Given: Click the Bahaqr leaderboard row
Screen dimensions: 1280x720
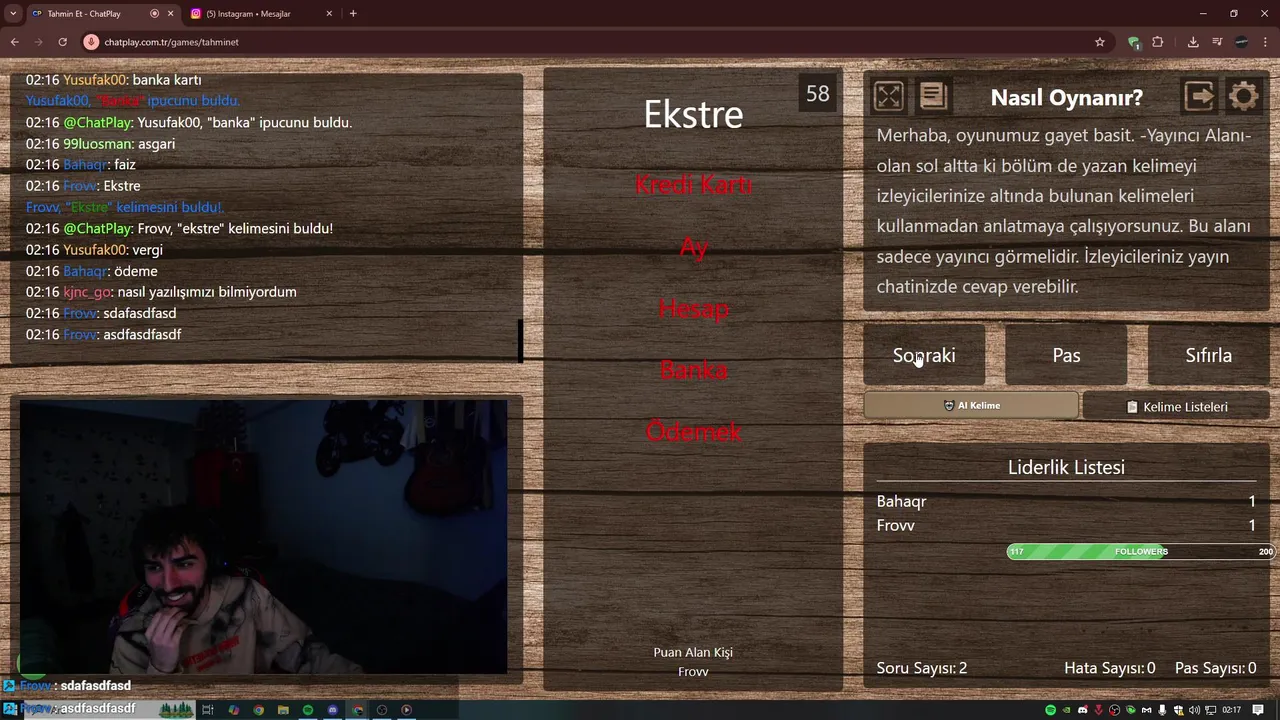Looking at the screenshot, I should pyautogui.click(x=1066, y=501).
